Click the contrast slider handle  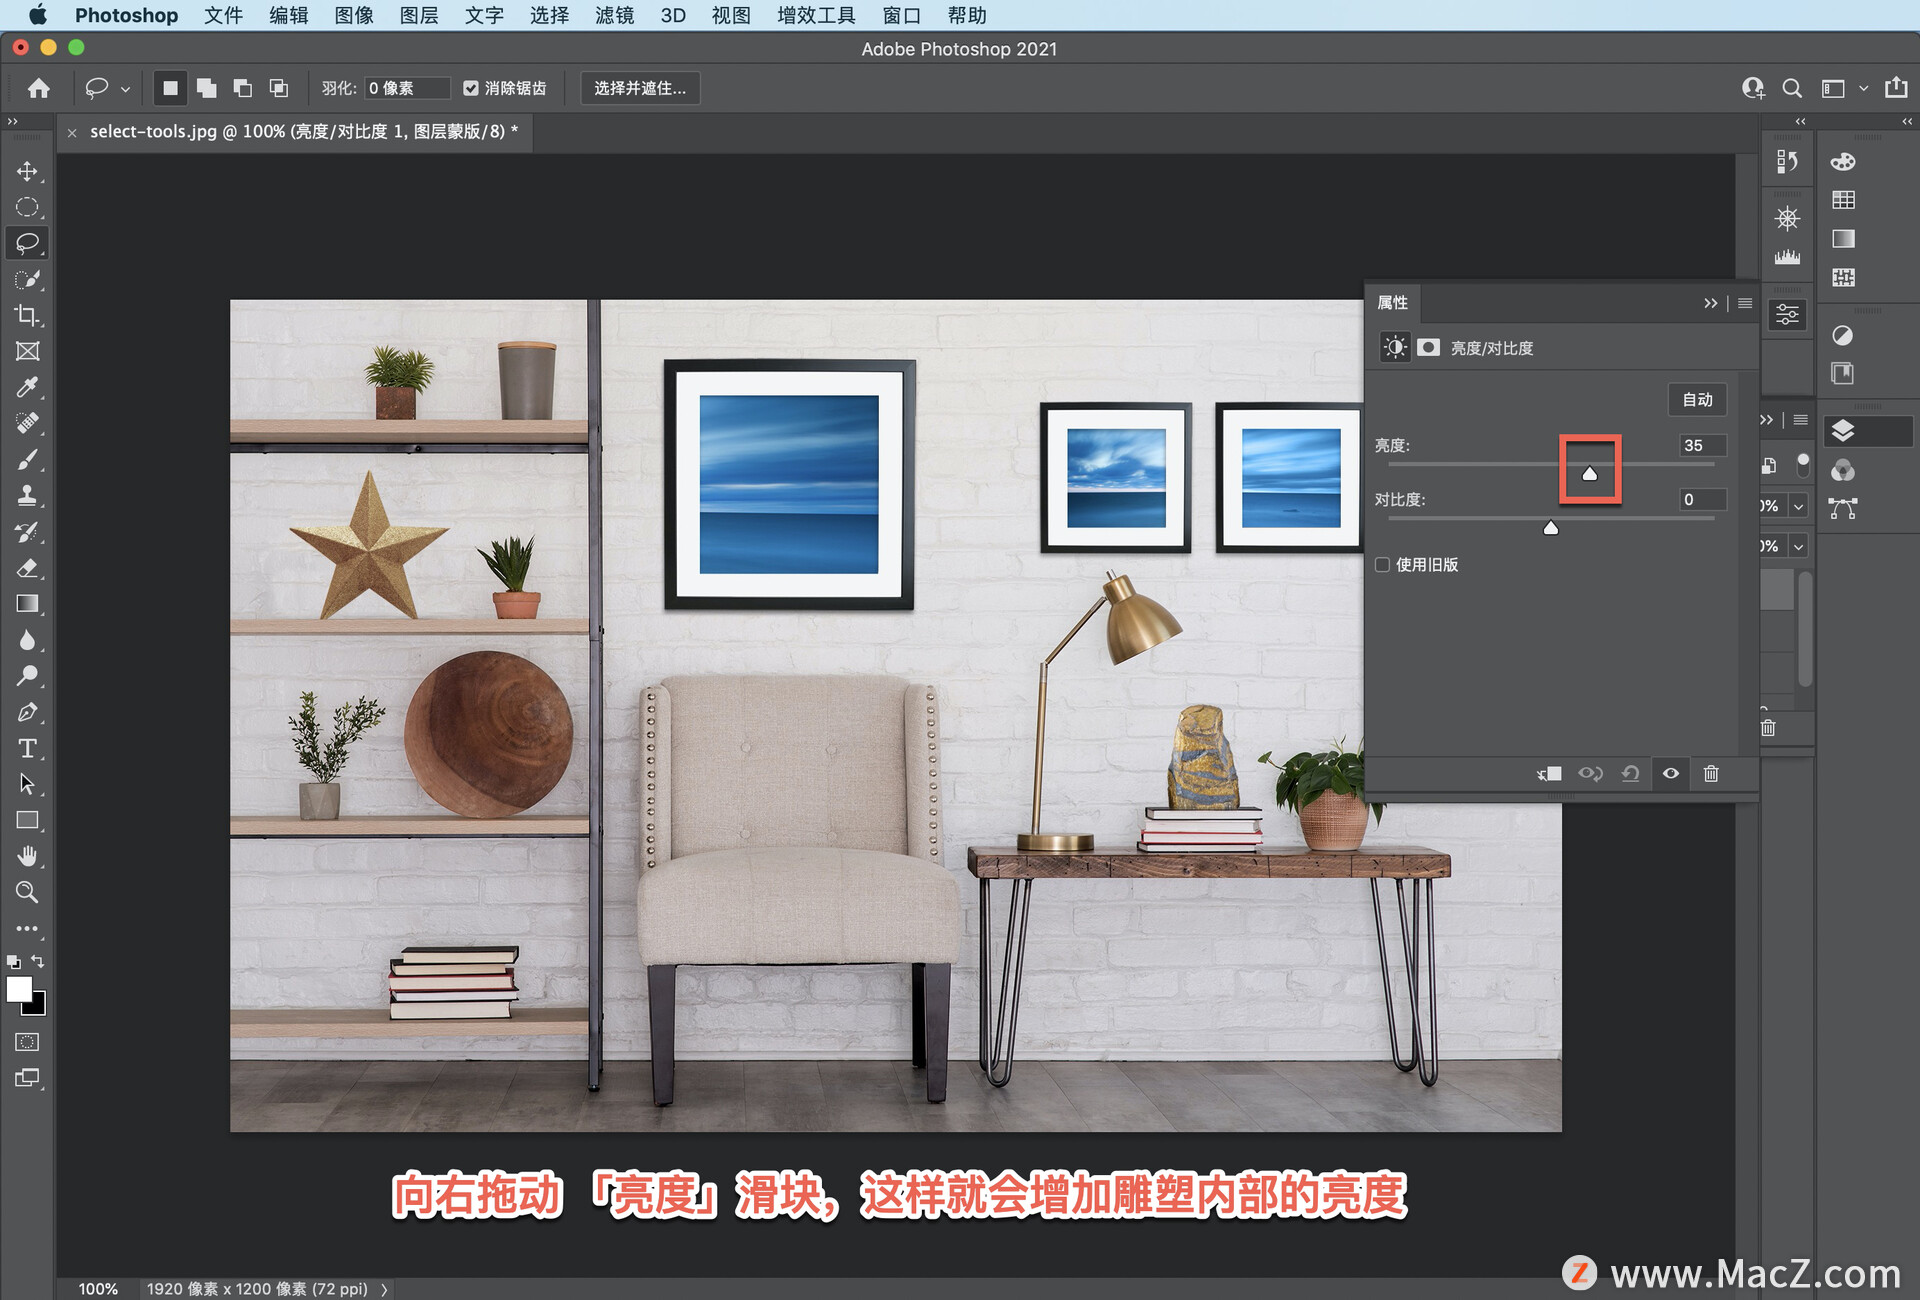(1551, 528)
